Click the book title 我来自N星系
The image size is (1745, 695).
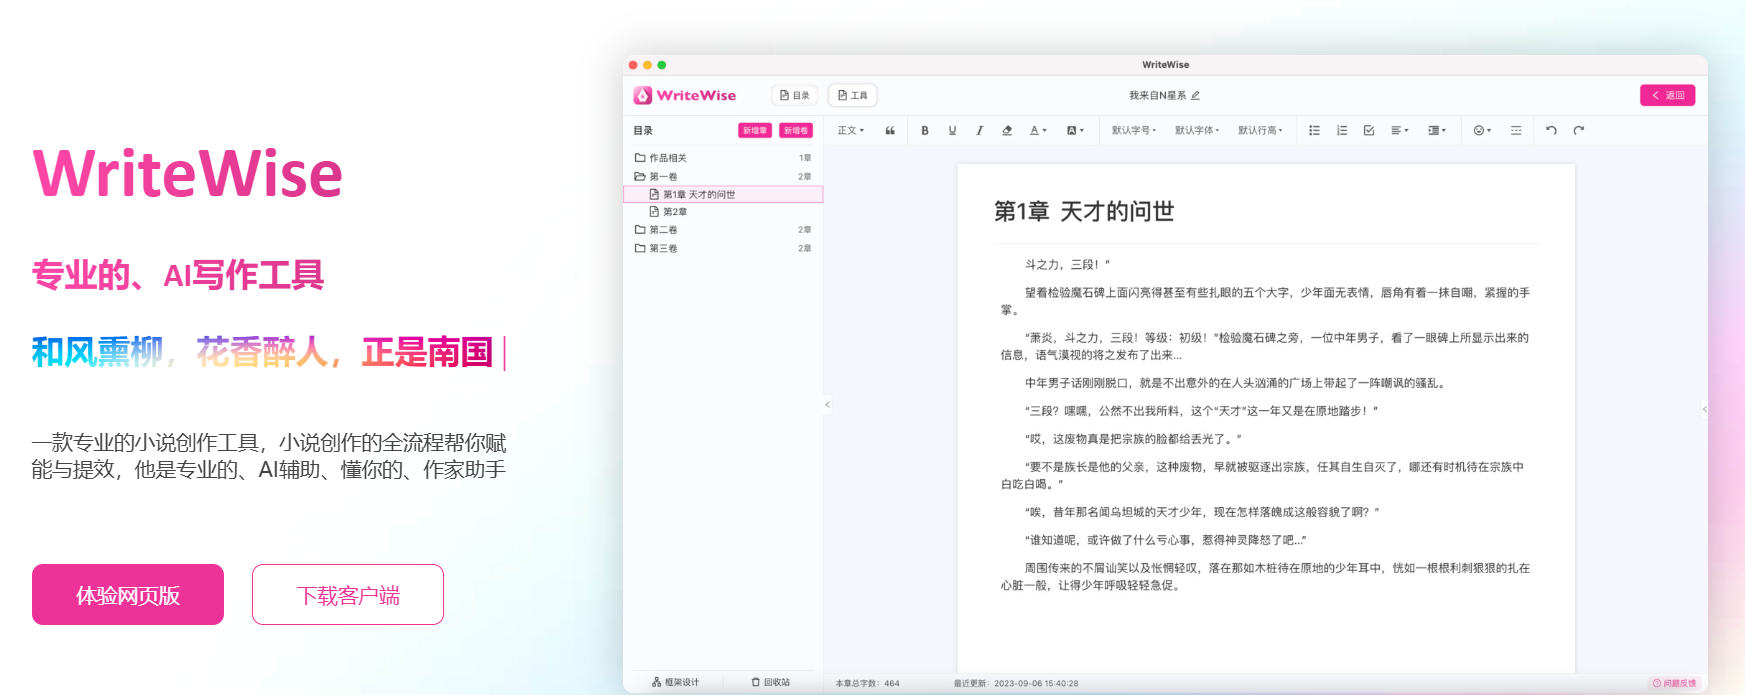[1157, 96]
